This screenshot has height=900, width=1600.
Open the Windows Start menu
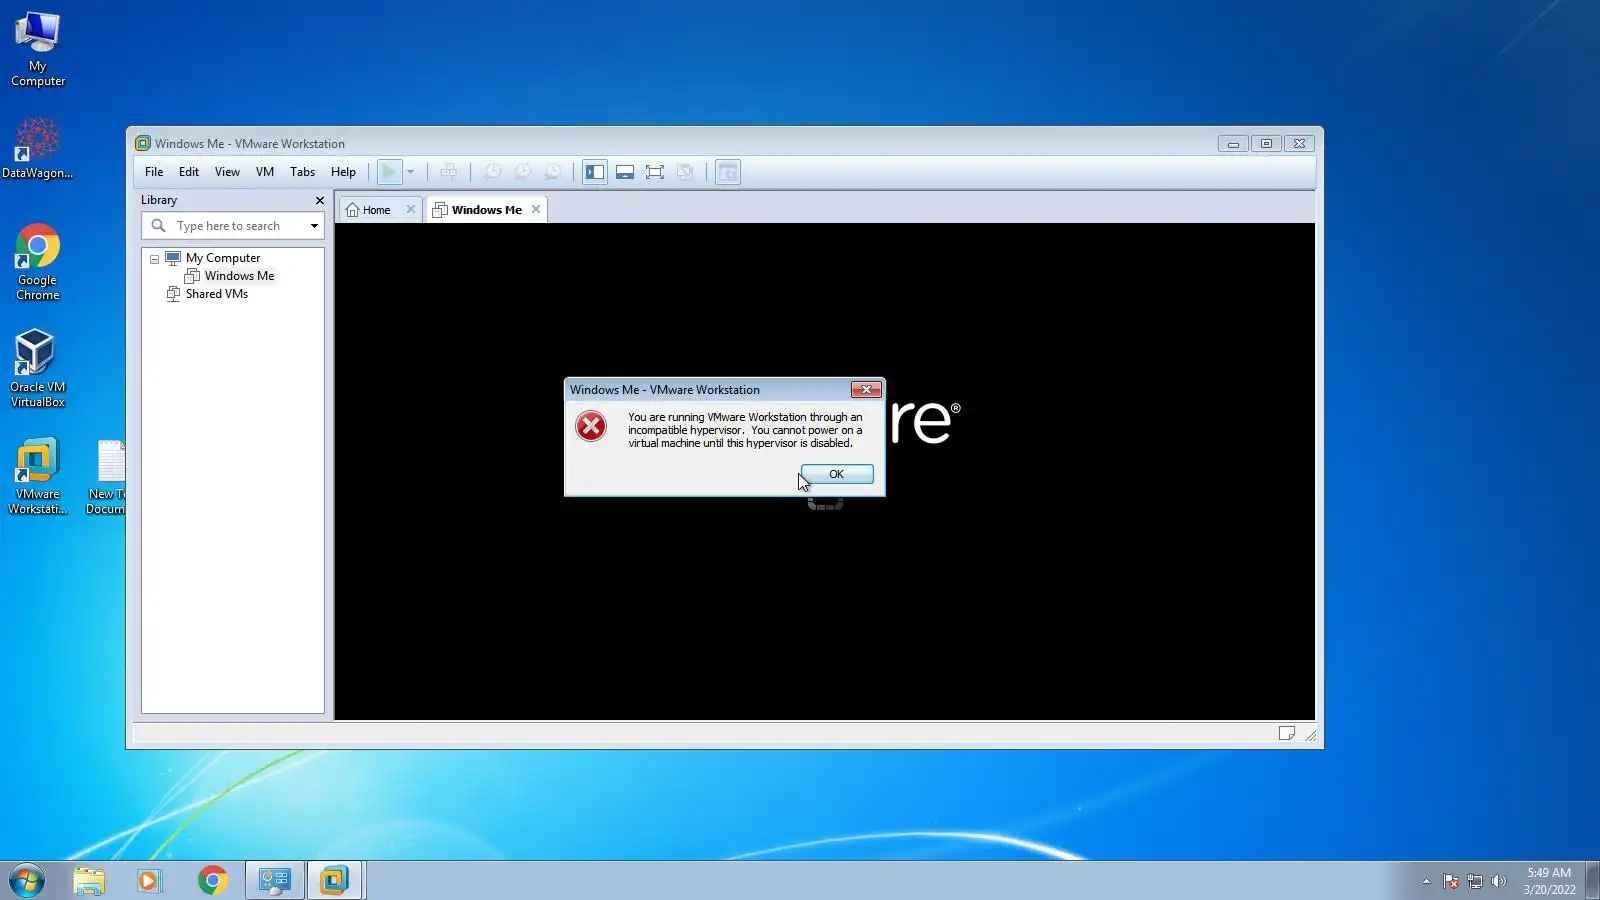[x=28, y=881]
